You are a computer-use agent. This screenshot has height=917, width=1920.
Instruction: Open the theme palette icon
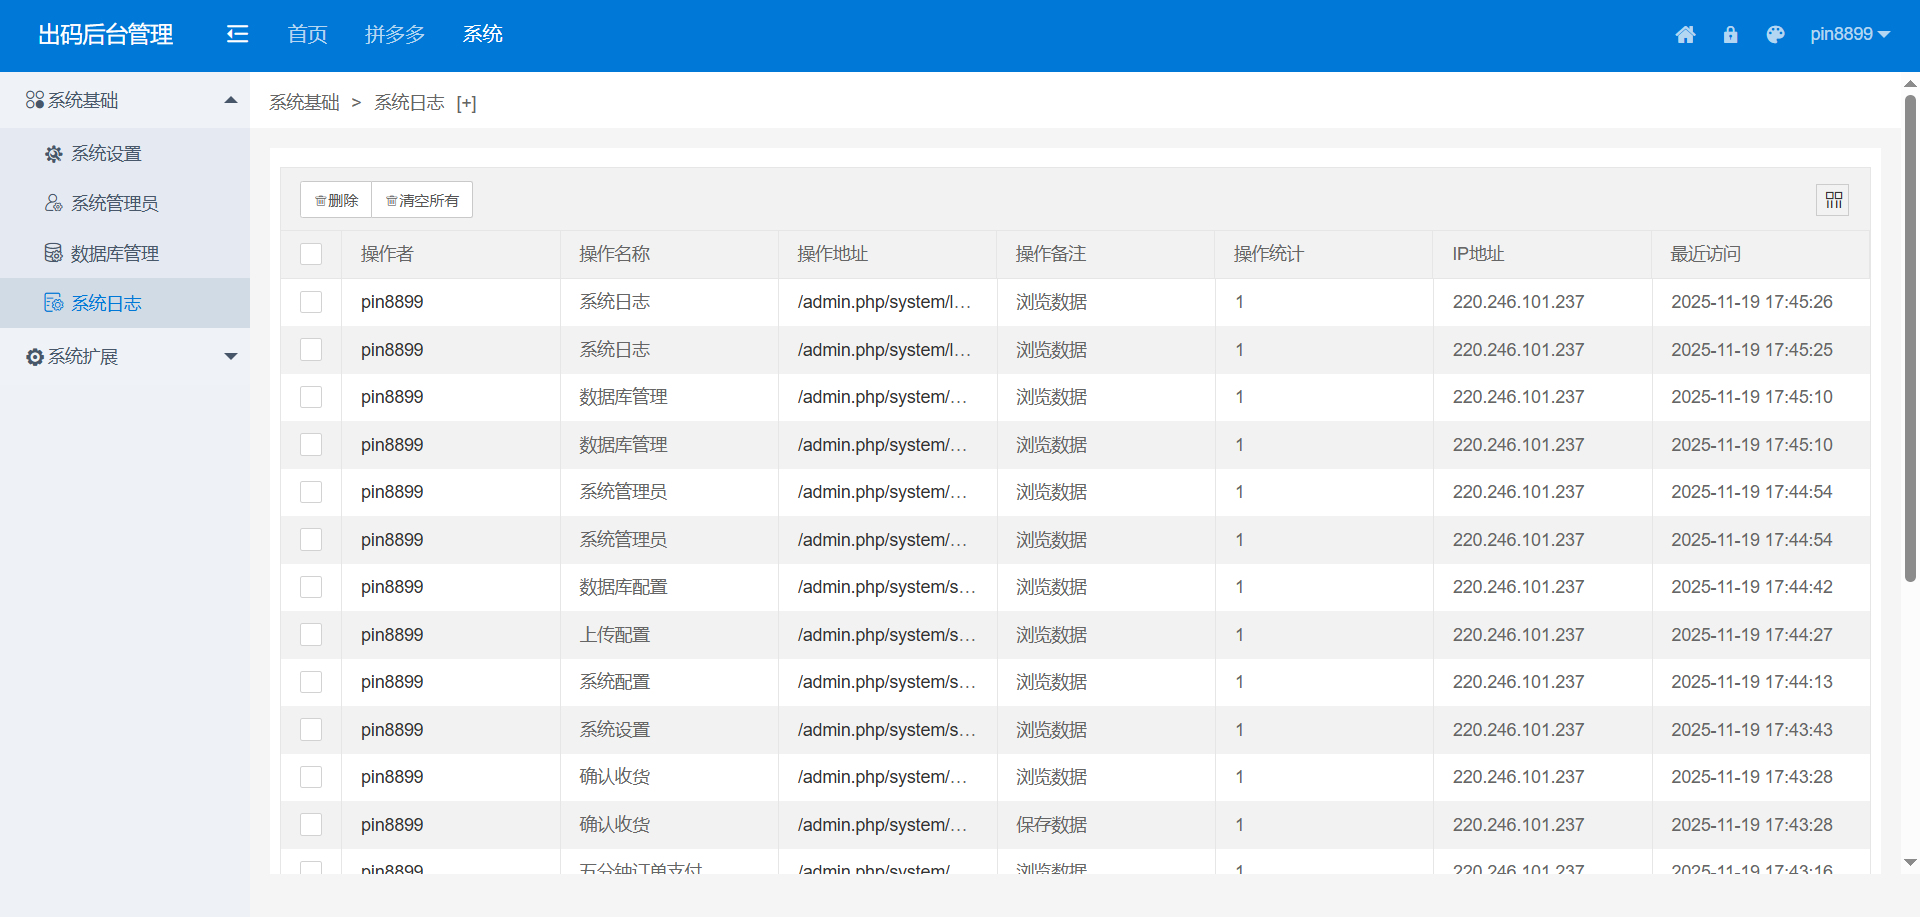coord(1775,35)
